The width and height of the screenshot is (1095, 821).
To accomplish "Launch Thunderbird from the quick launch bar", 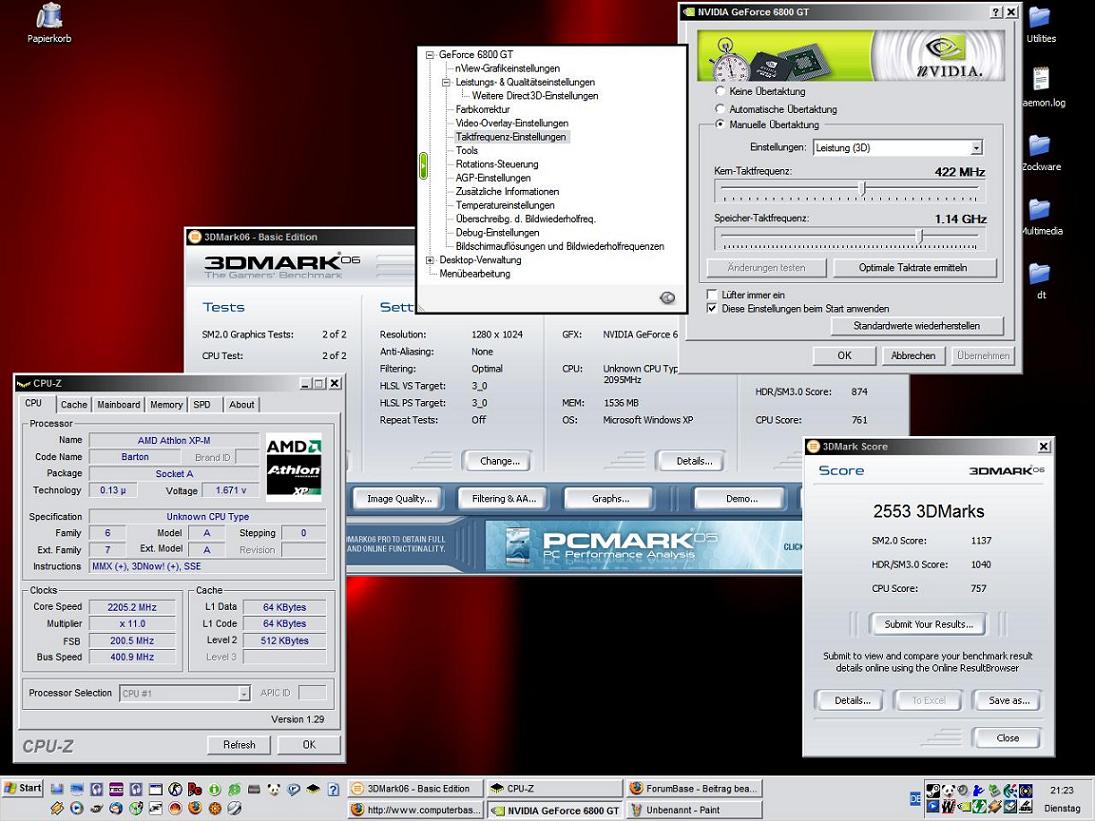I will pos(116,808).
